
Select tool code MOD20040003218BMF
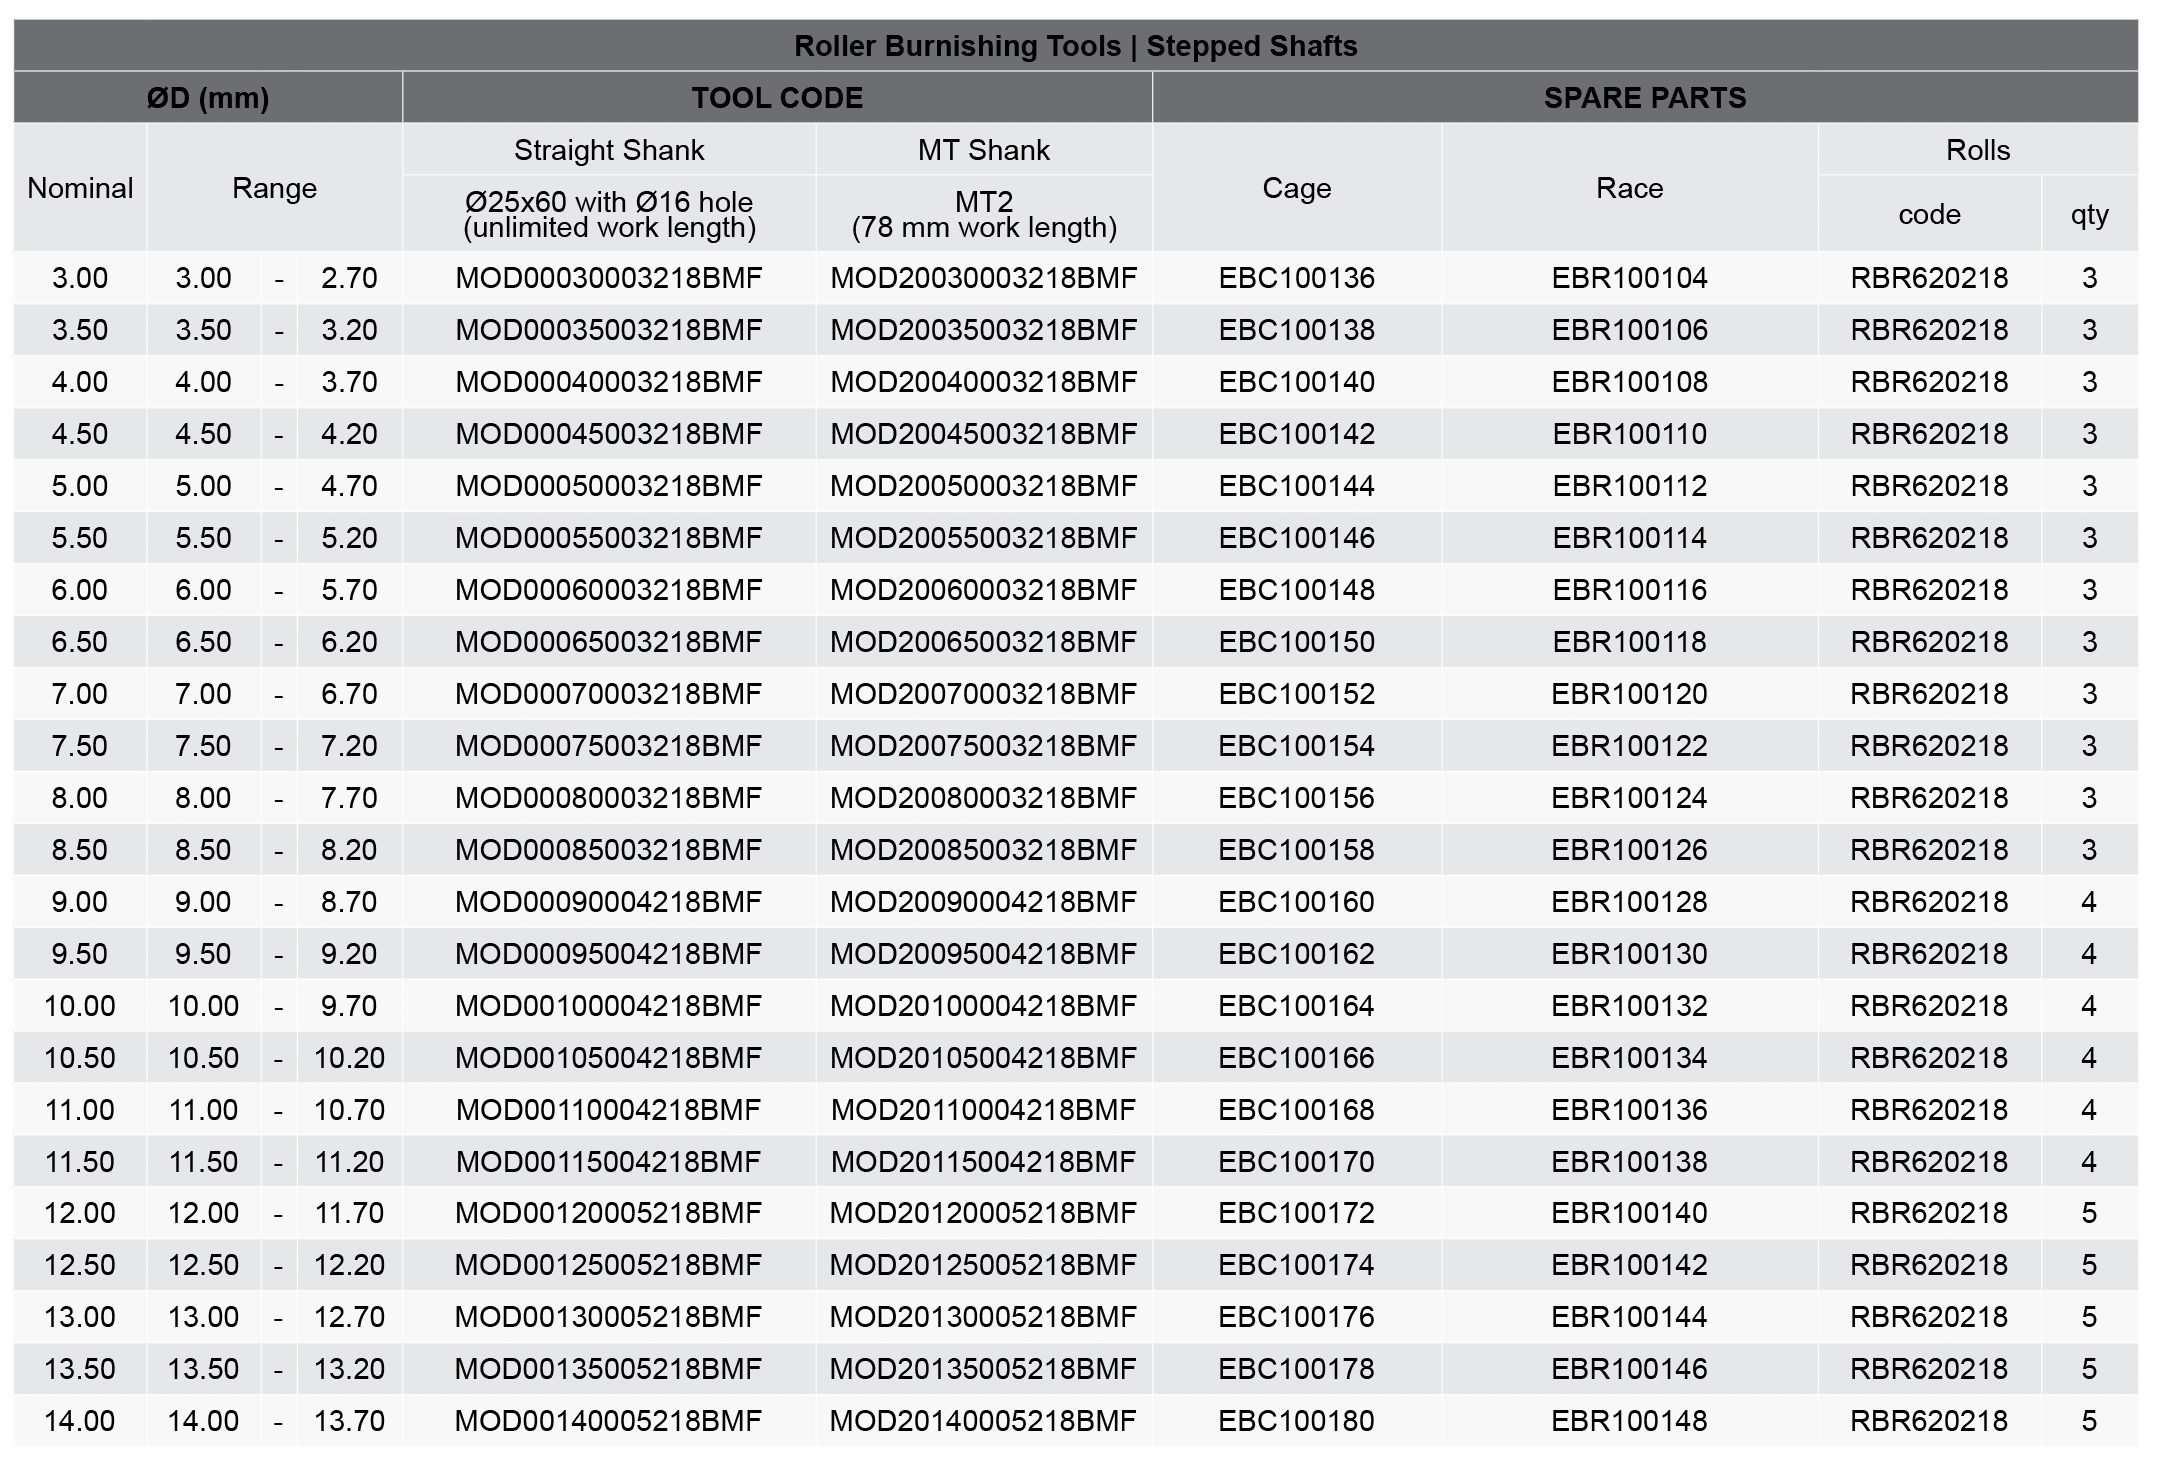coord(984,382)
